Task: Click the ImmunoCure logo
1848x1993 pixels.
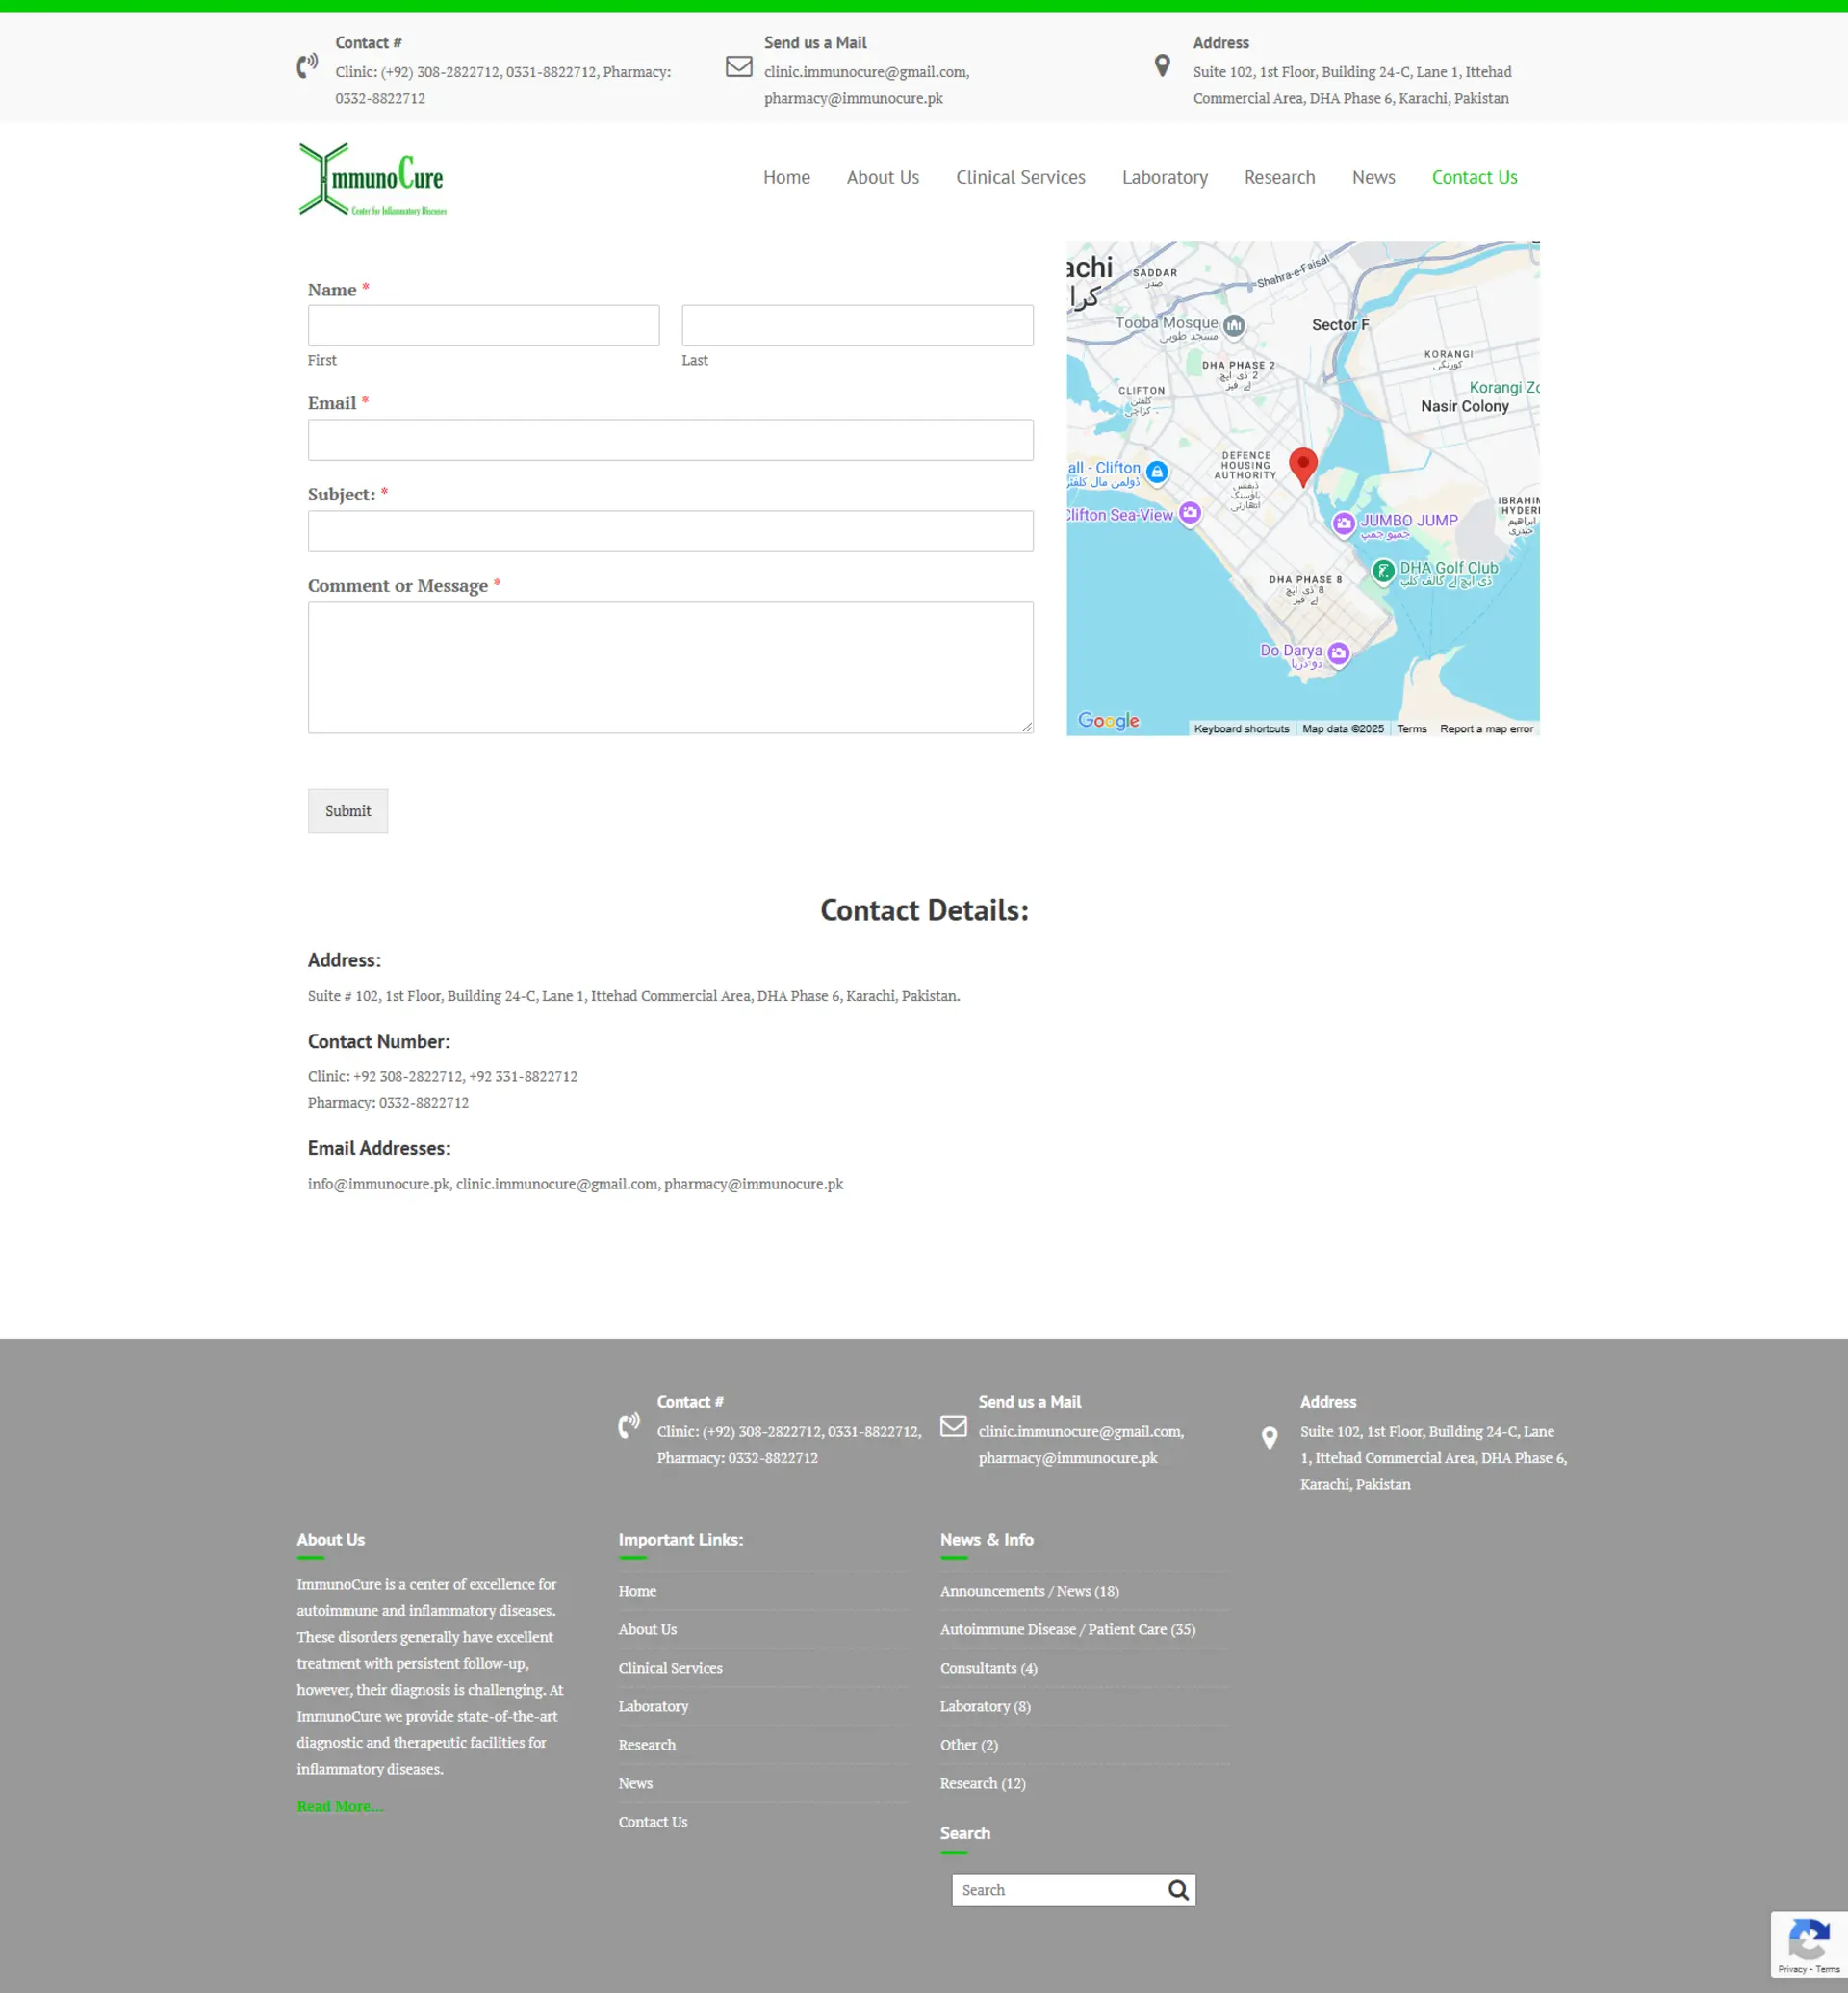Action: coord(372,179)
